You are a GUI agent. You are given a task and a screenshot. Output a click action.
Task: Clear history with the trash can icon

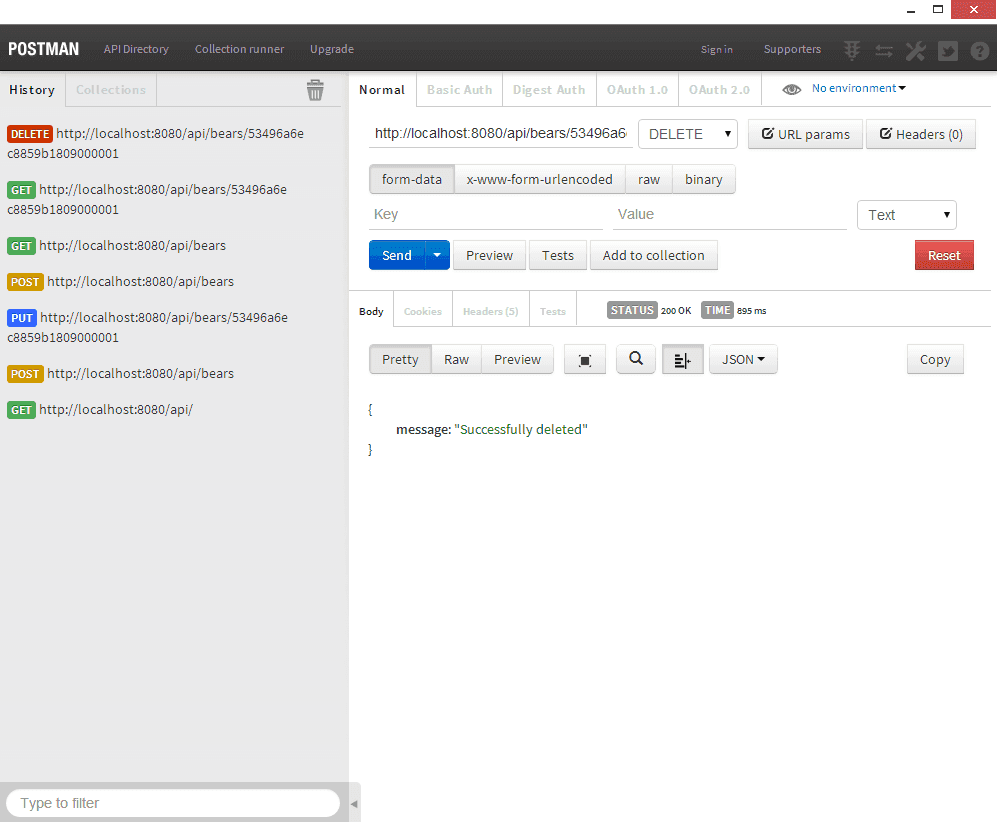(315, 90)
